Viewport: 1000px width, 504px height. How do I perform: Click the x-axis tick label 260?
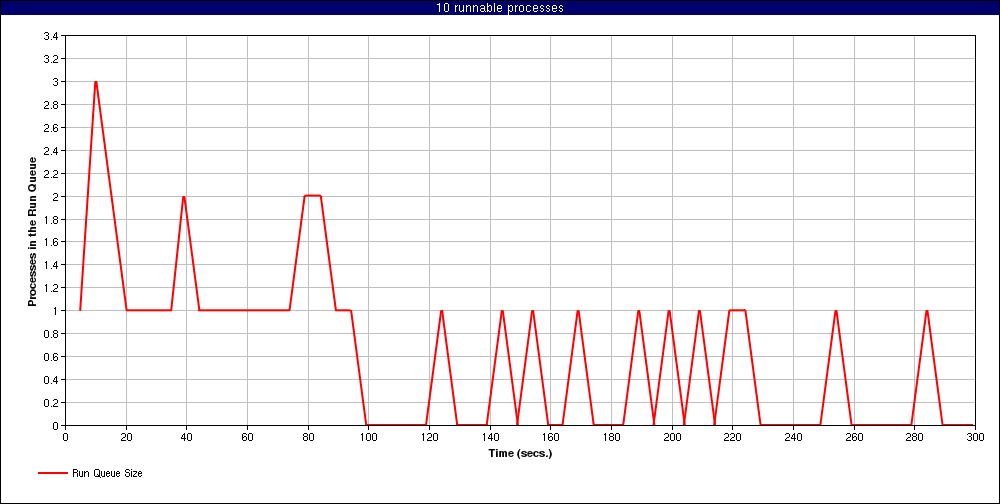(854, 437)
